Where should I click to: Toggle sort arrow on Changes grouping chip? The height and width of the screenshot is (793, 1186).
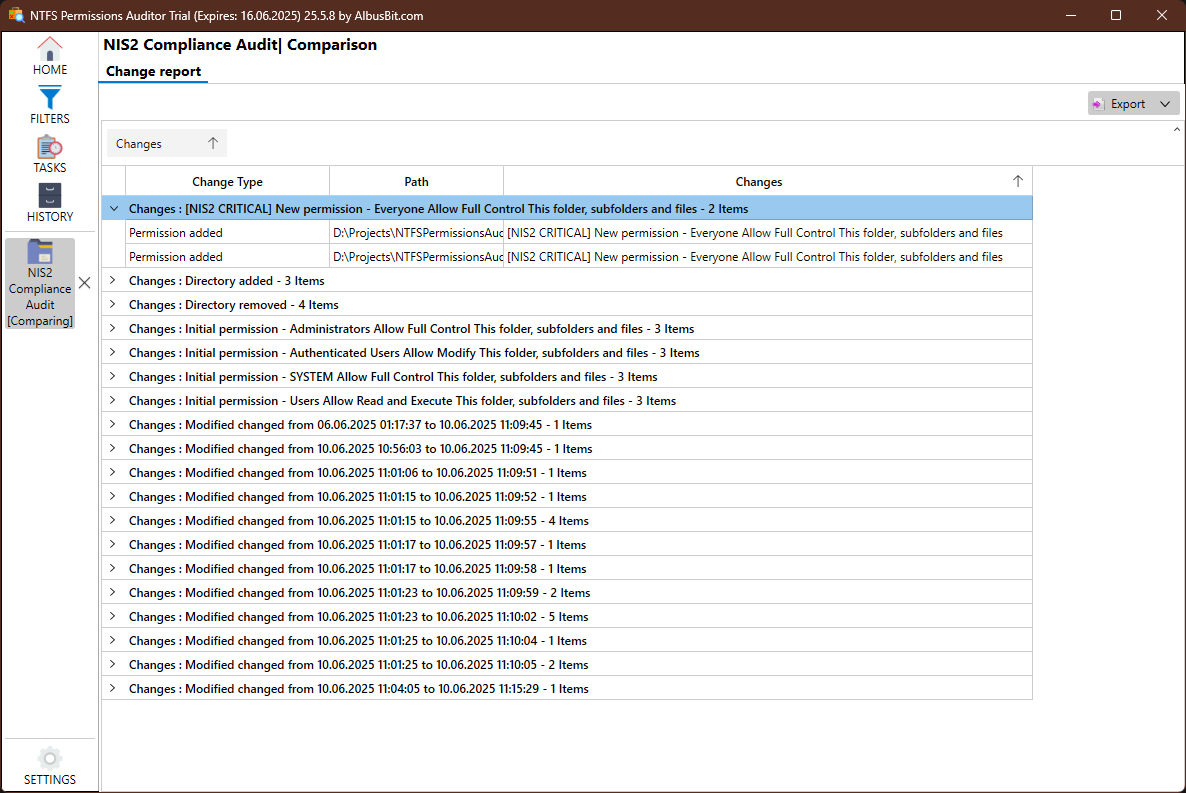(x=213, y=143)
